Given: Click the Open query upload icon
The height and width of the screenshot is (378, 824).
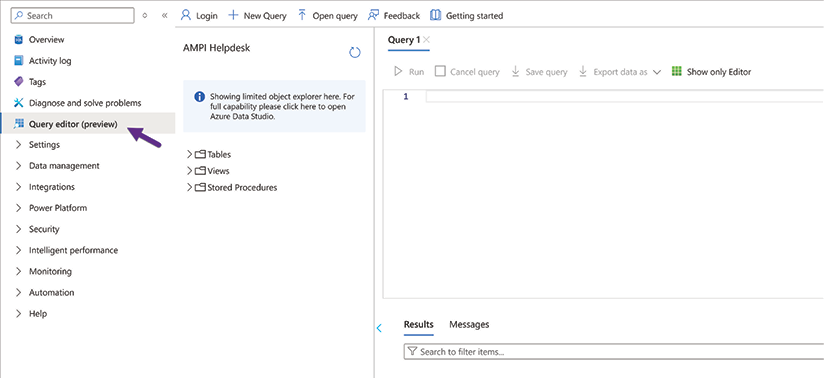Looking at the screenshot, I should (302, 15).
